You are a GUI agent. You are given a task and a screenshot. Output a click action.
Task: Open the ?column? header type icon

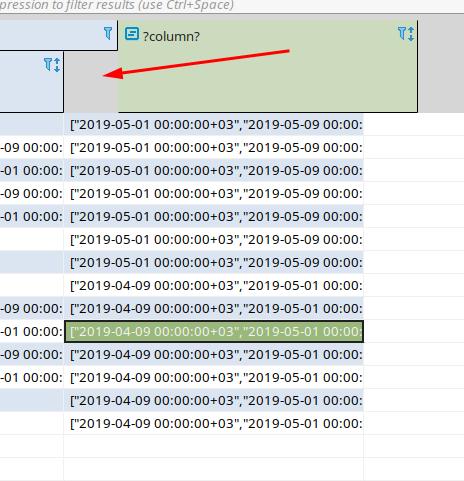132,34
